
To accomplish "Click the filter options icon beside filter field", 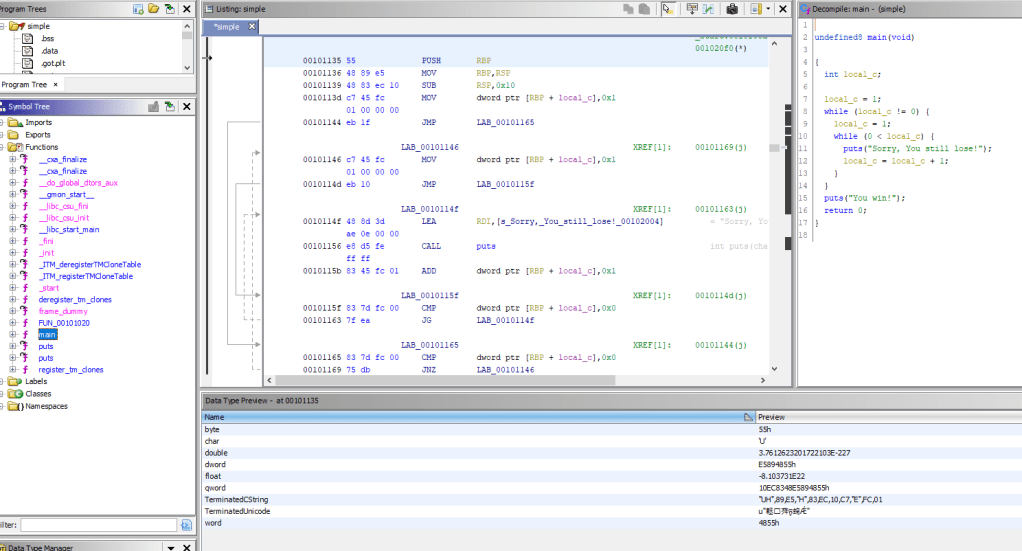I will click(186, 525).
